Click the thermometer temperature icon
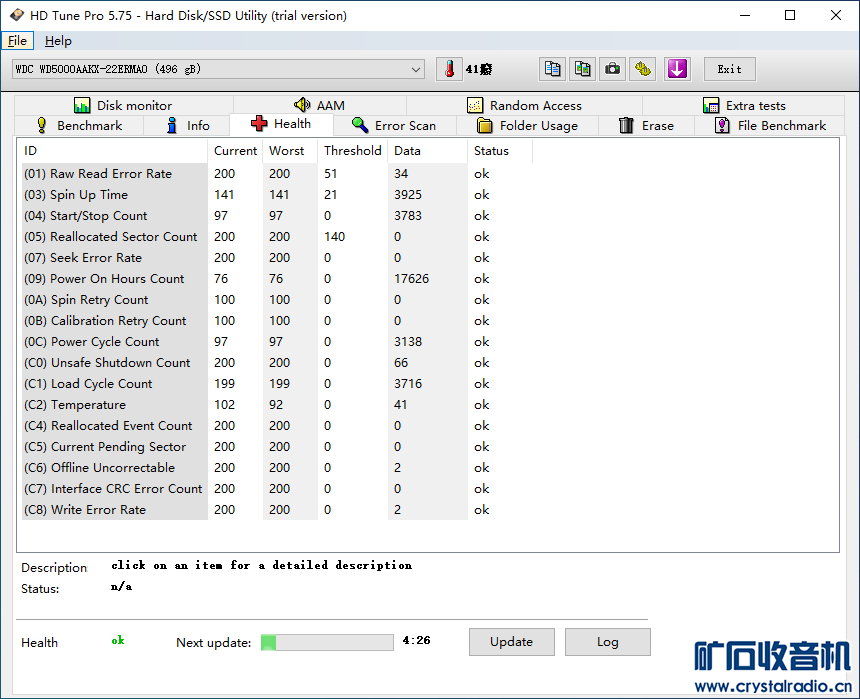 click(x=449, y=69)
